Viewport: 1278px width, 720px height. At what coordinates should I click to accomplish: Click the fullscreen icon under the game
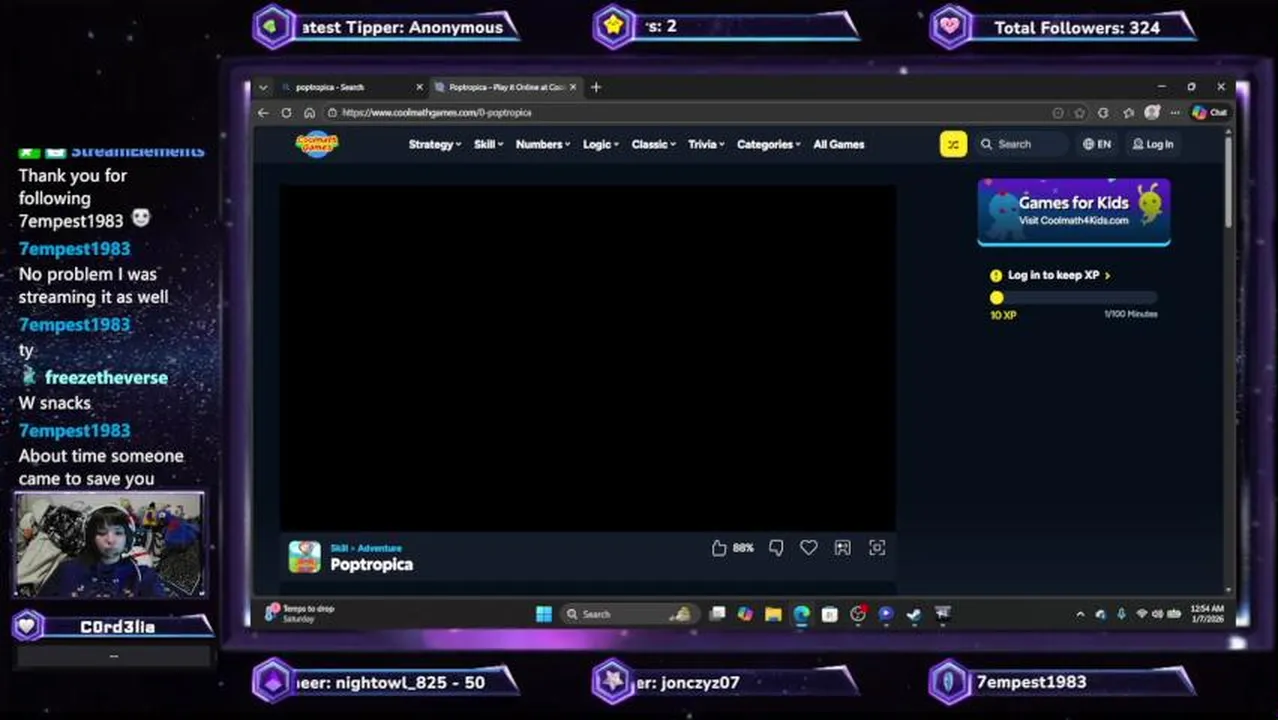click(x=877, y=547)
